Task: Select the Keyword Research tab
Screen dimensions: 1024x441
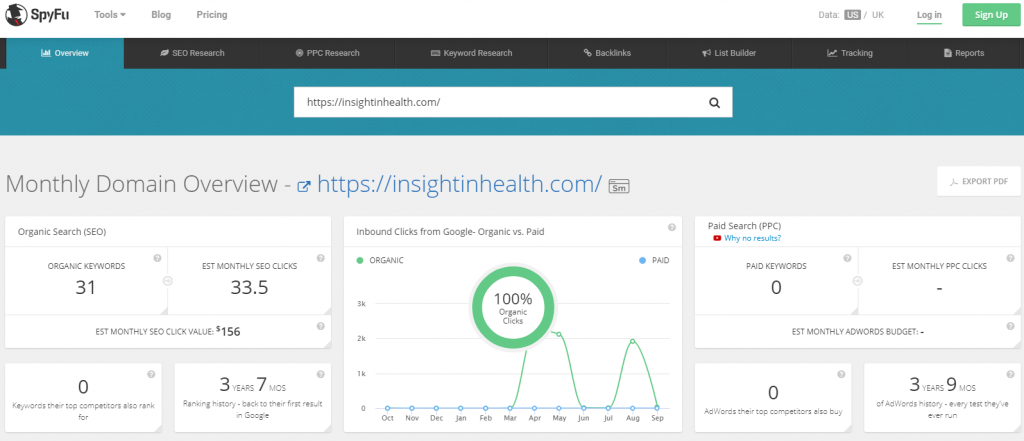Action: [x=471, y=53]
